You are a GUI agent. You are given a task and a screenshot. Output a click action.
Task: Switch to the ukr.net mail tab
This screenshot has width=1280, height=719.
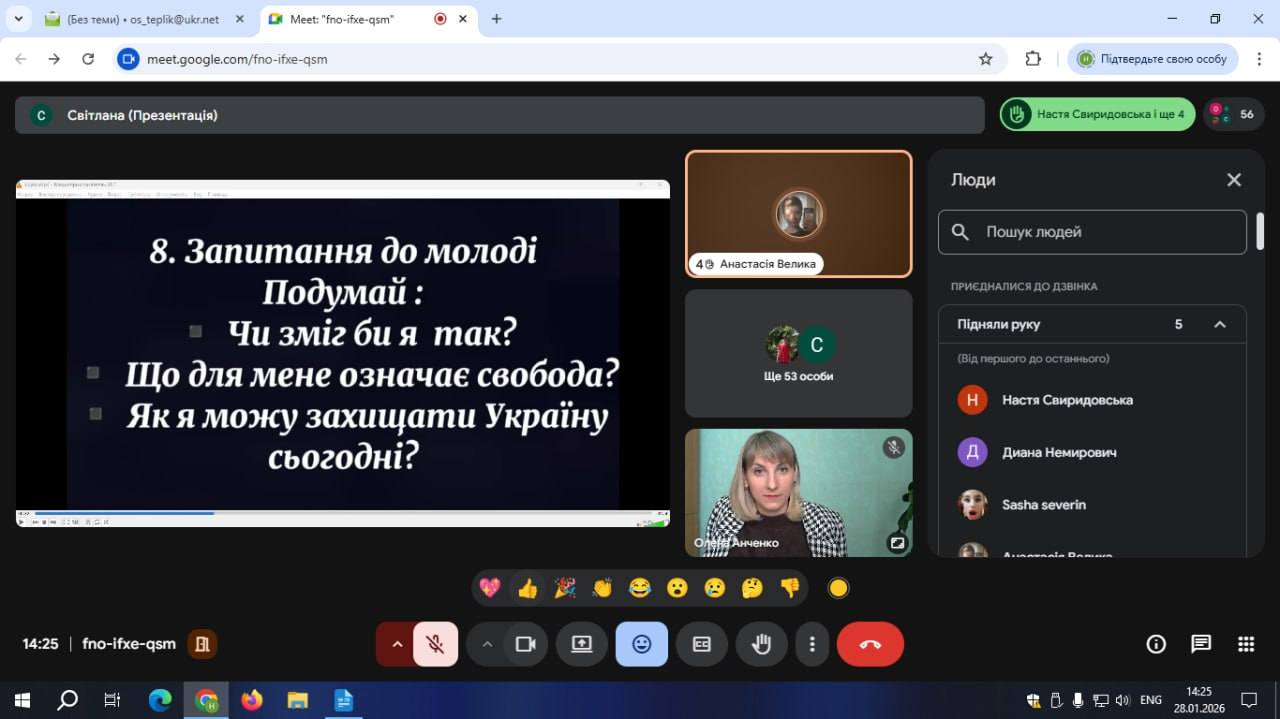[142, 19]
